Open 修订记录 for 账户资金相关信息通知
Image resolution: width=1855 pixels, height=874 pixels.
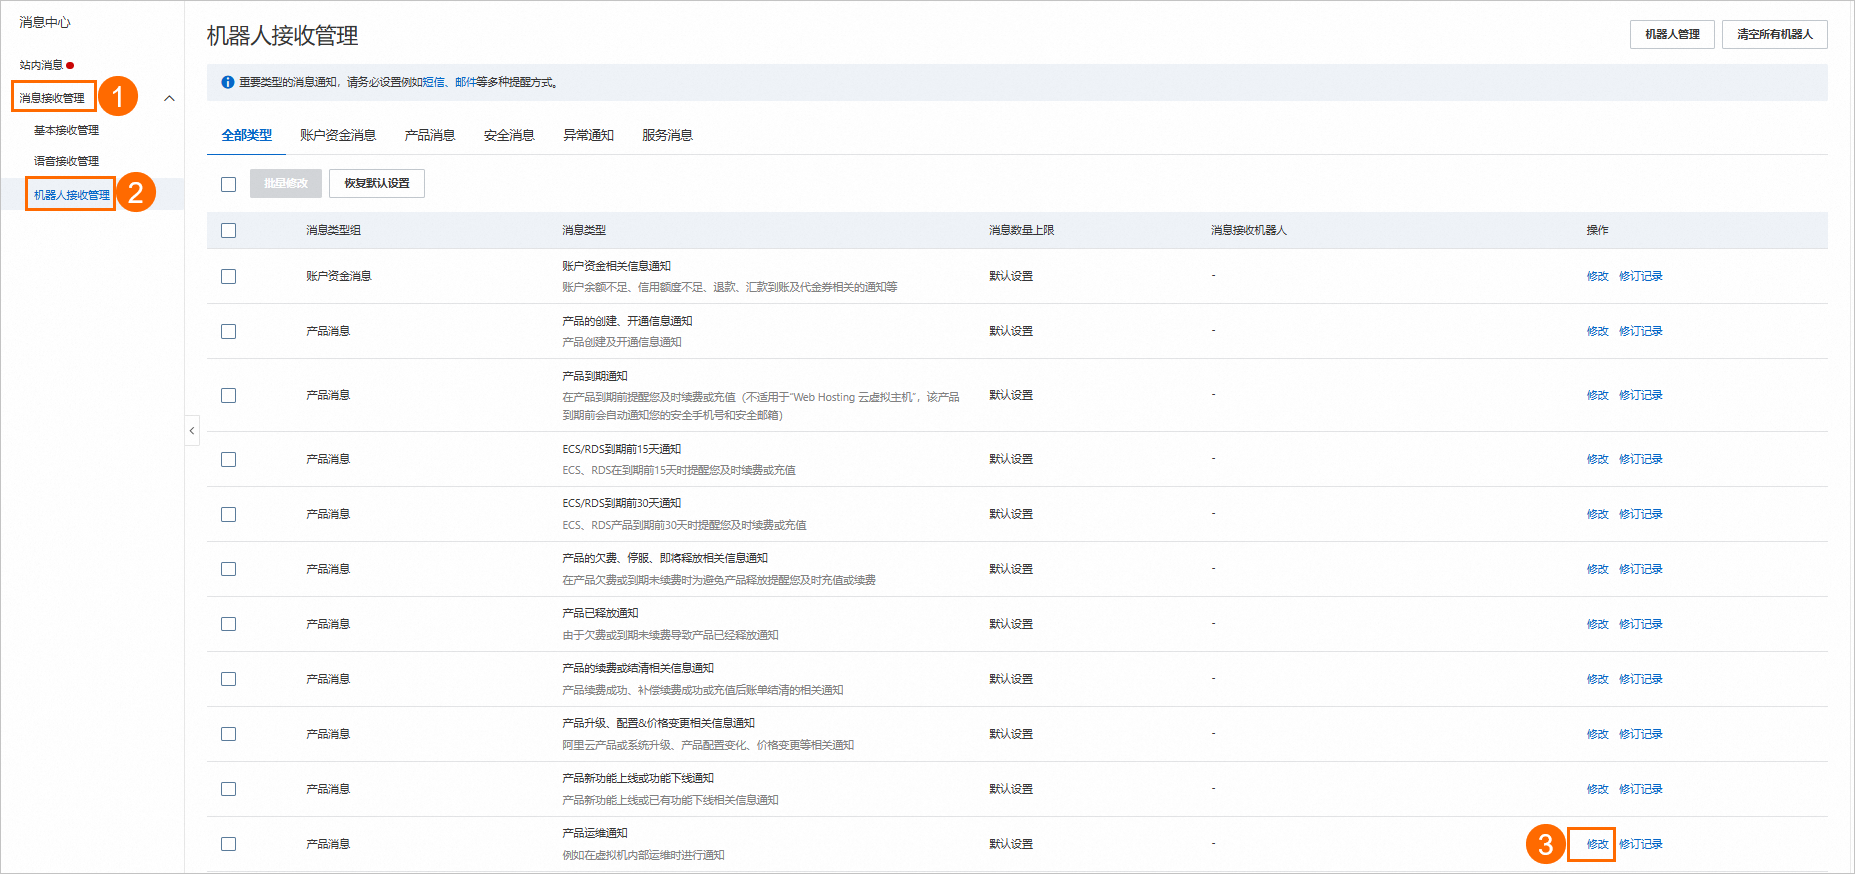coord(1640,276)
